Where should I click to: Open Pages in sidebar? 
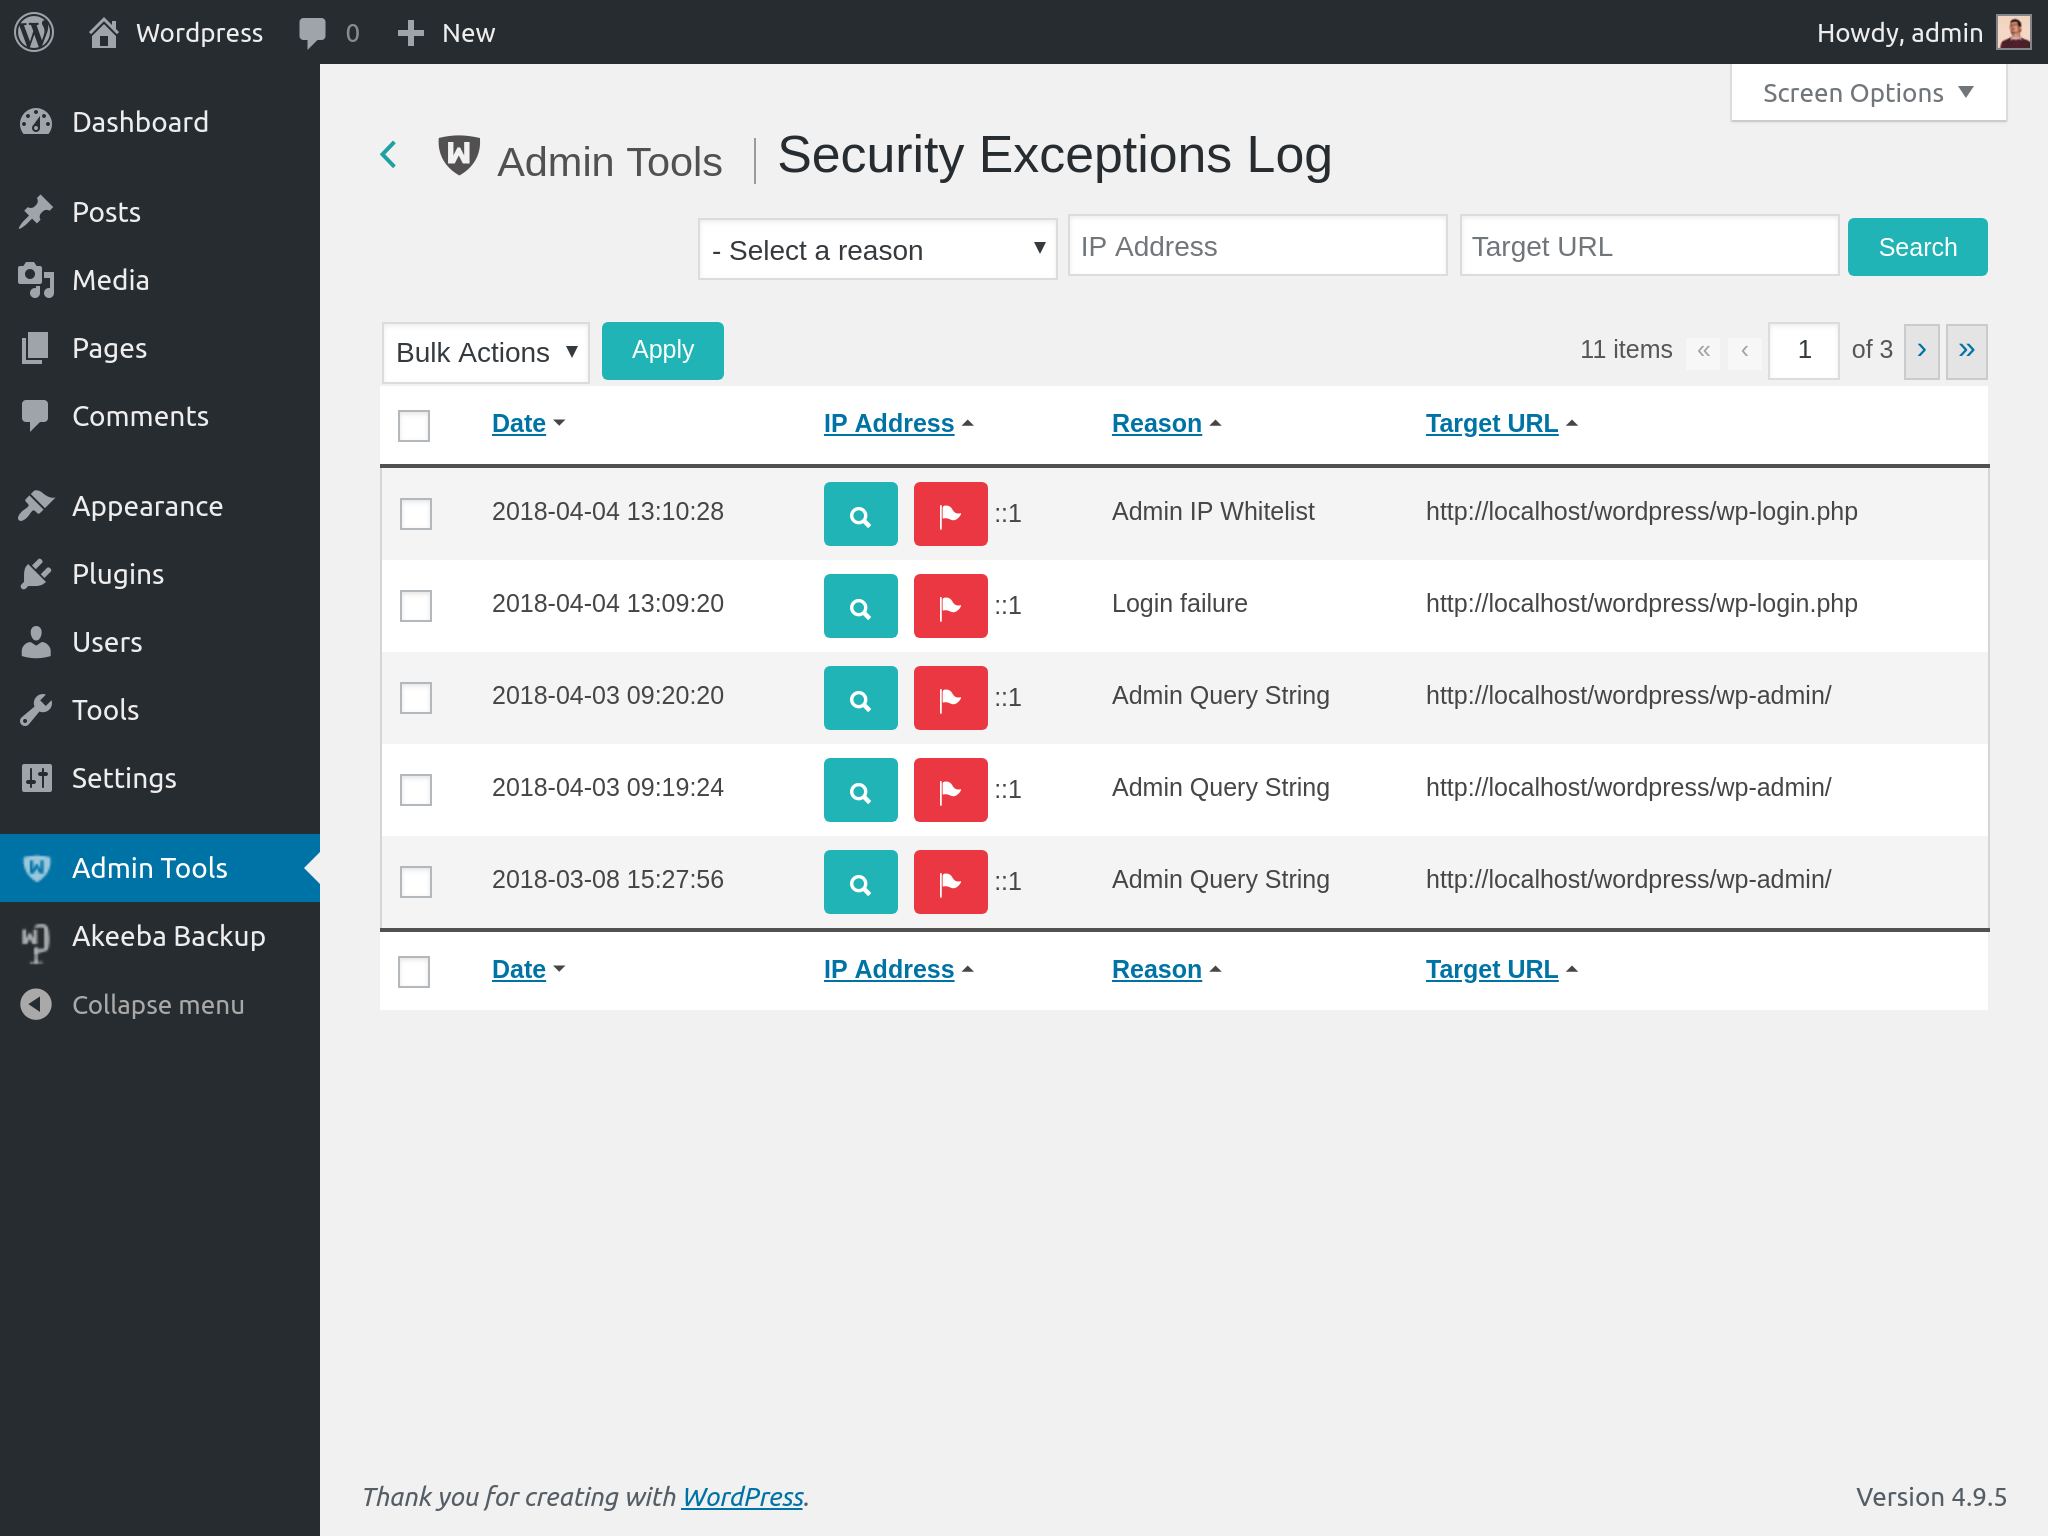click(x=160, y=348)
